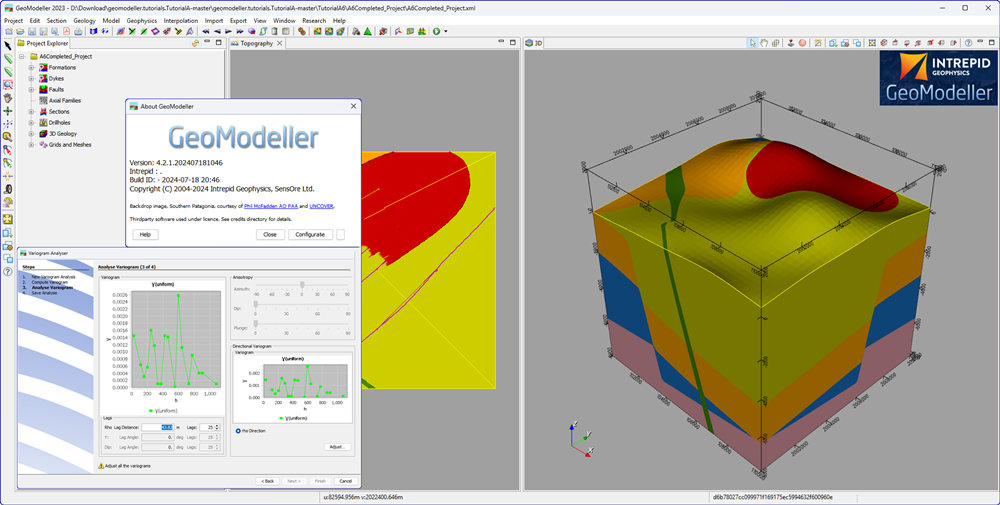Click the Plunge anisotropy slider handle

[256, 323]
